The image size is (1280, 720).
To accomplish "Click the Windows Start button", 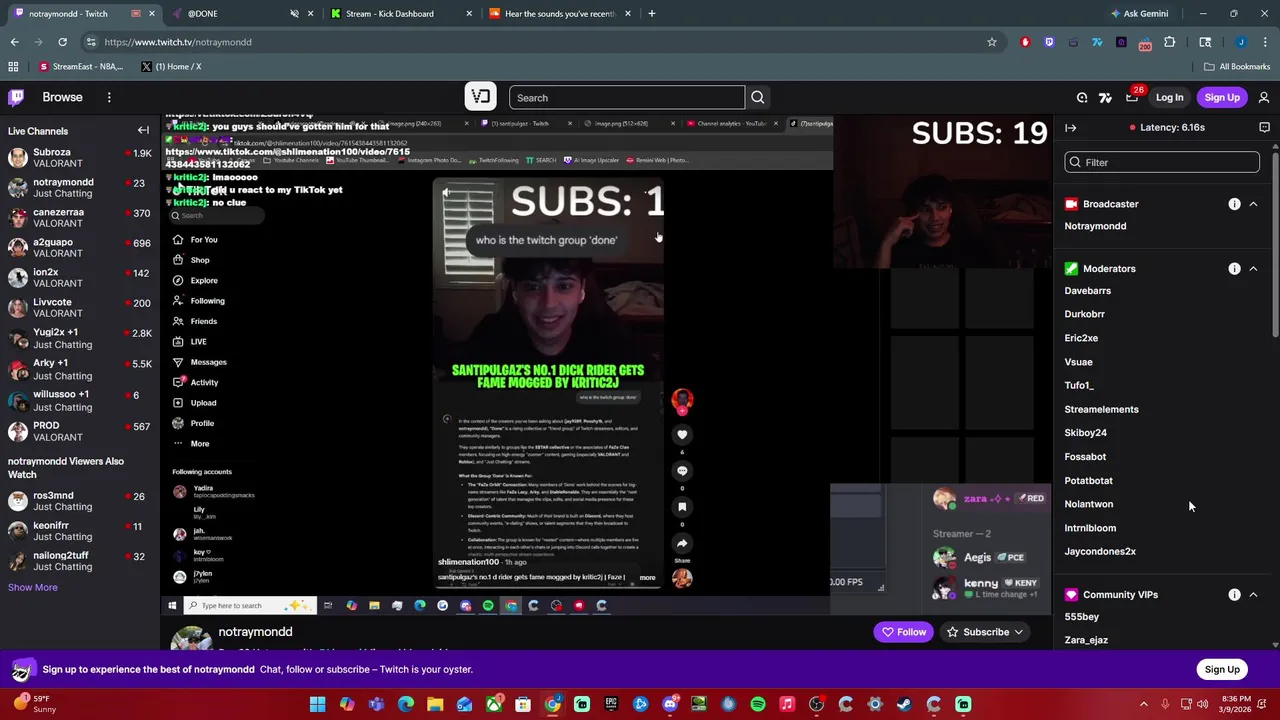I will pos(317,704).
